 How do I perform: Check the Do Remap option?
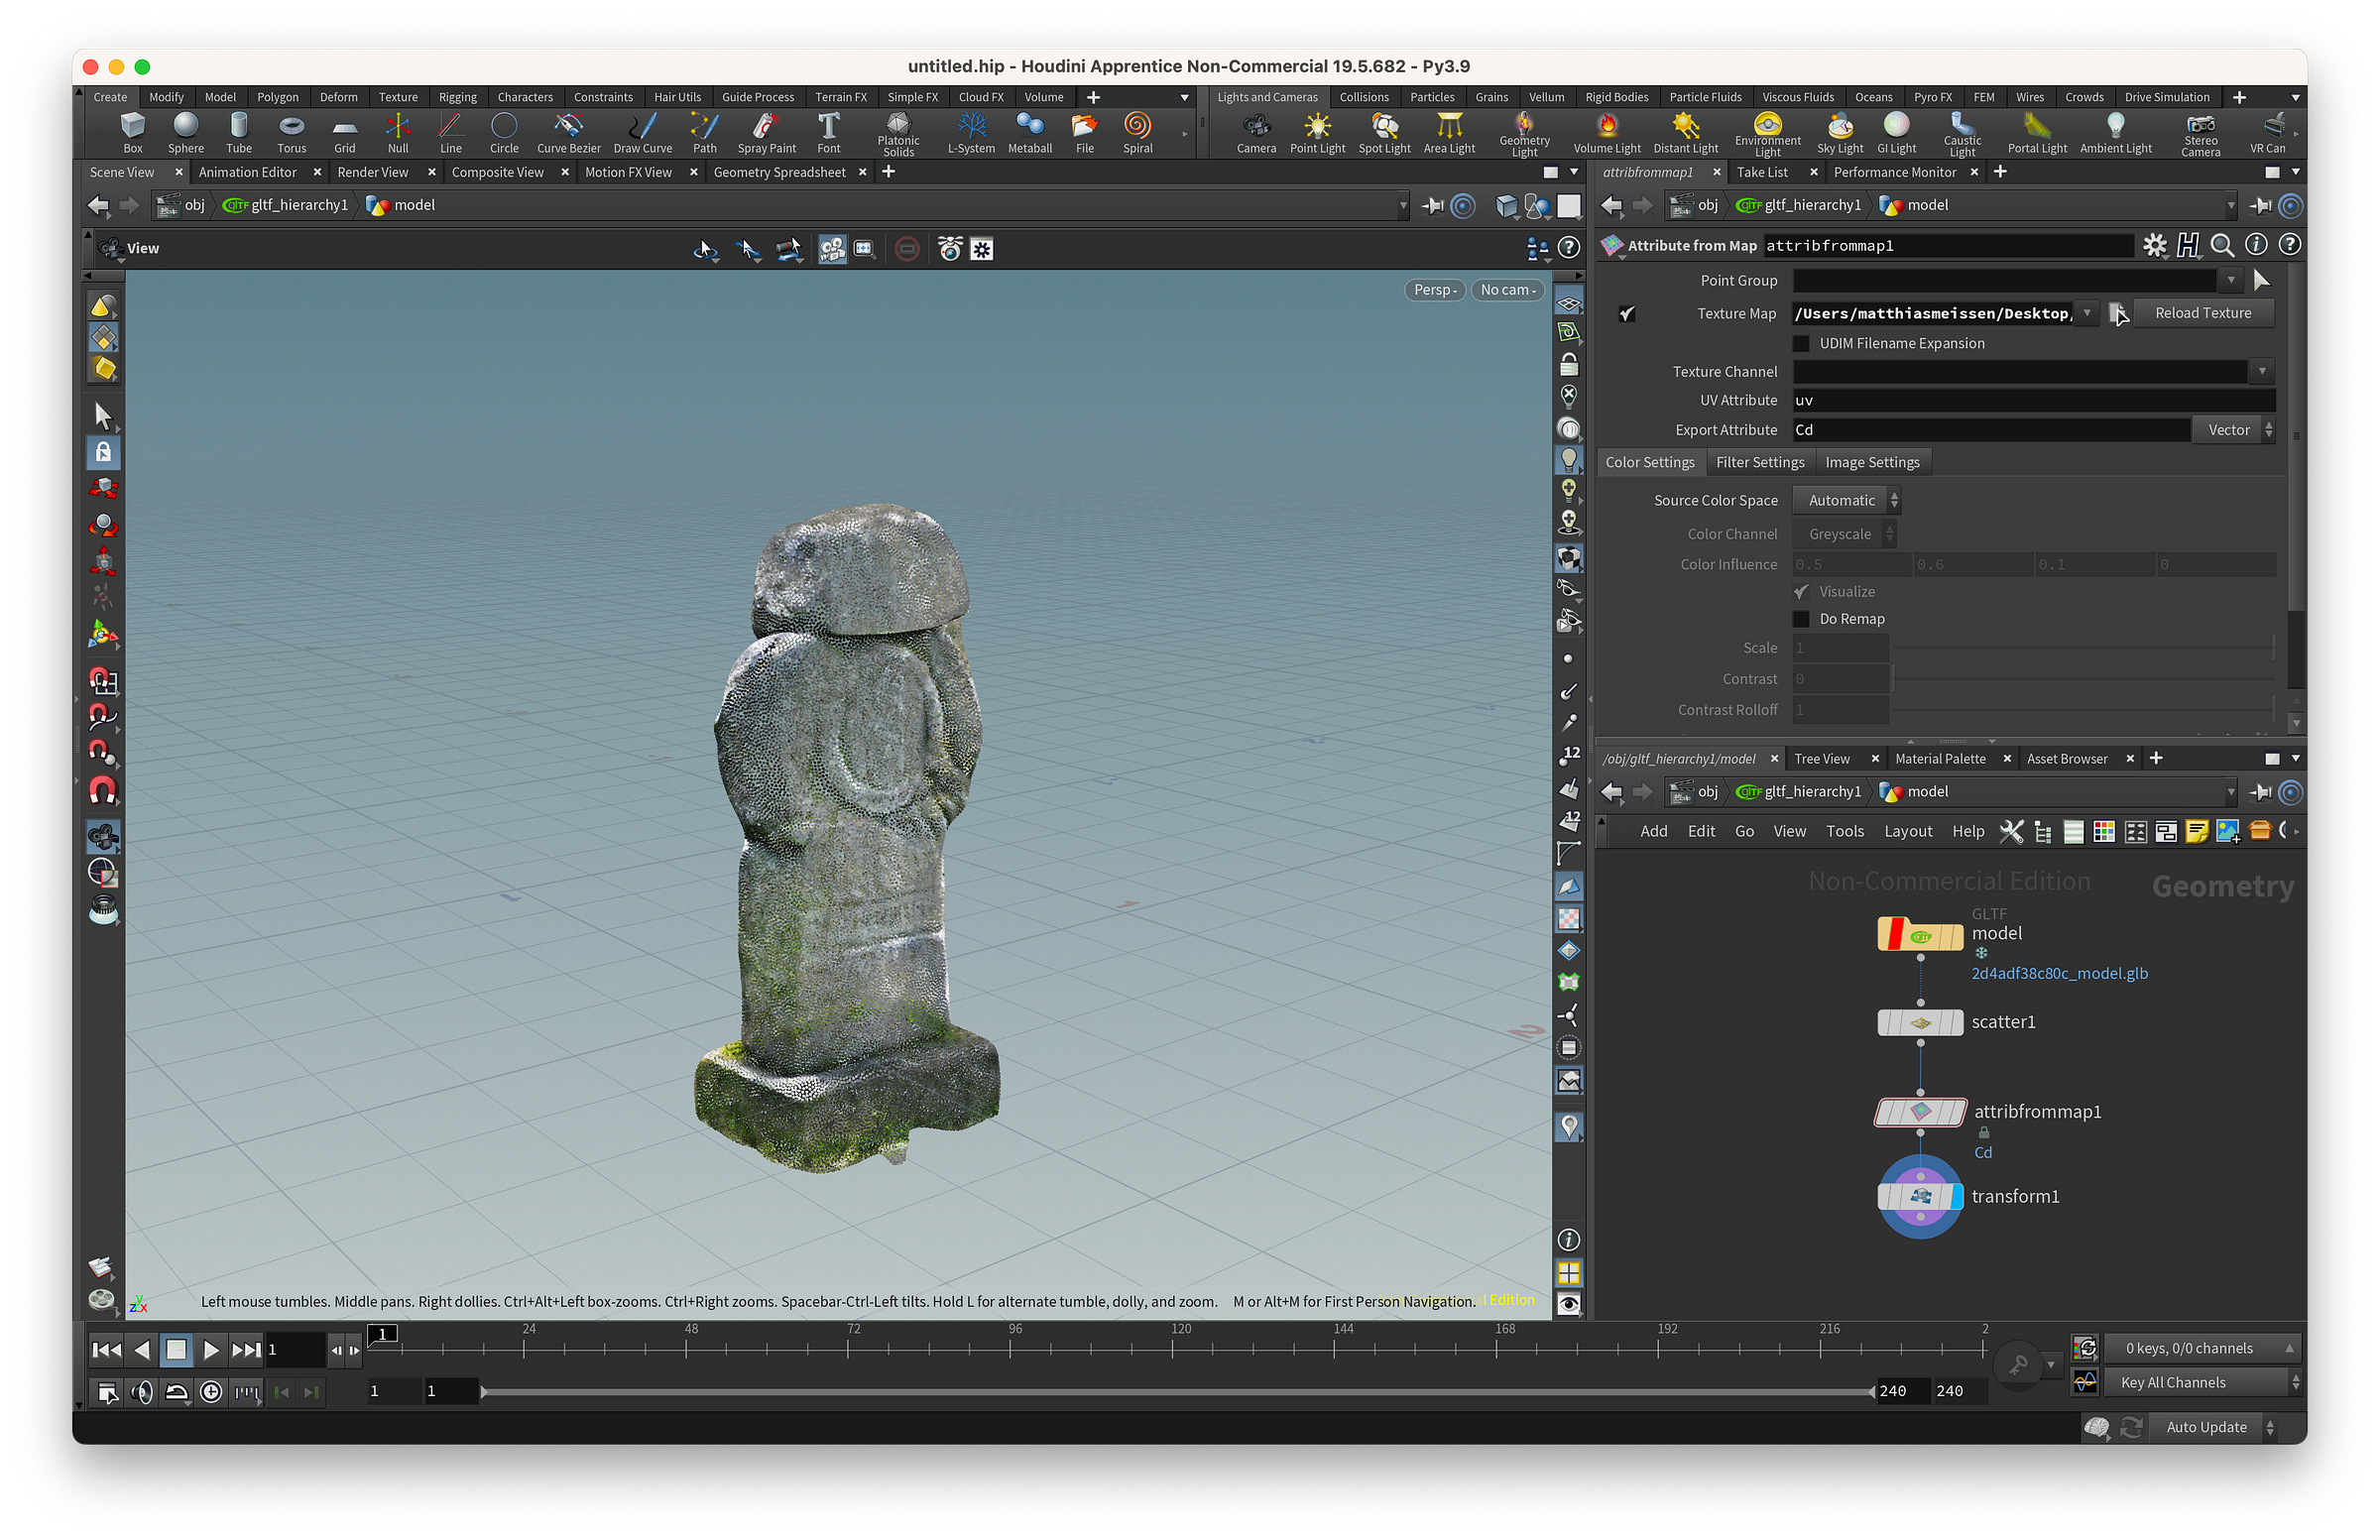point(1801,619)
